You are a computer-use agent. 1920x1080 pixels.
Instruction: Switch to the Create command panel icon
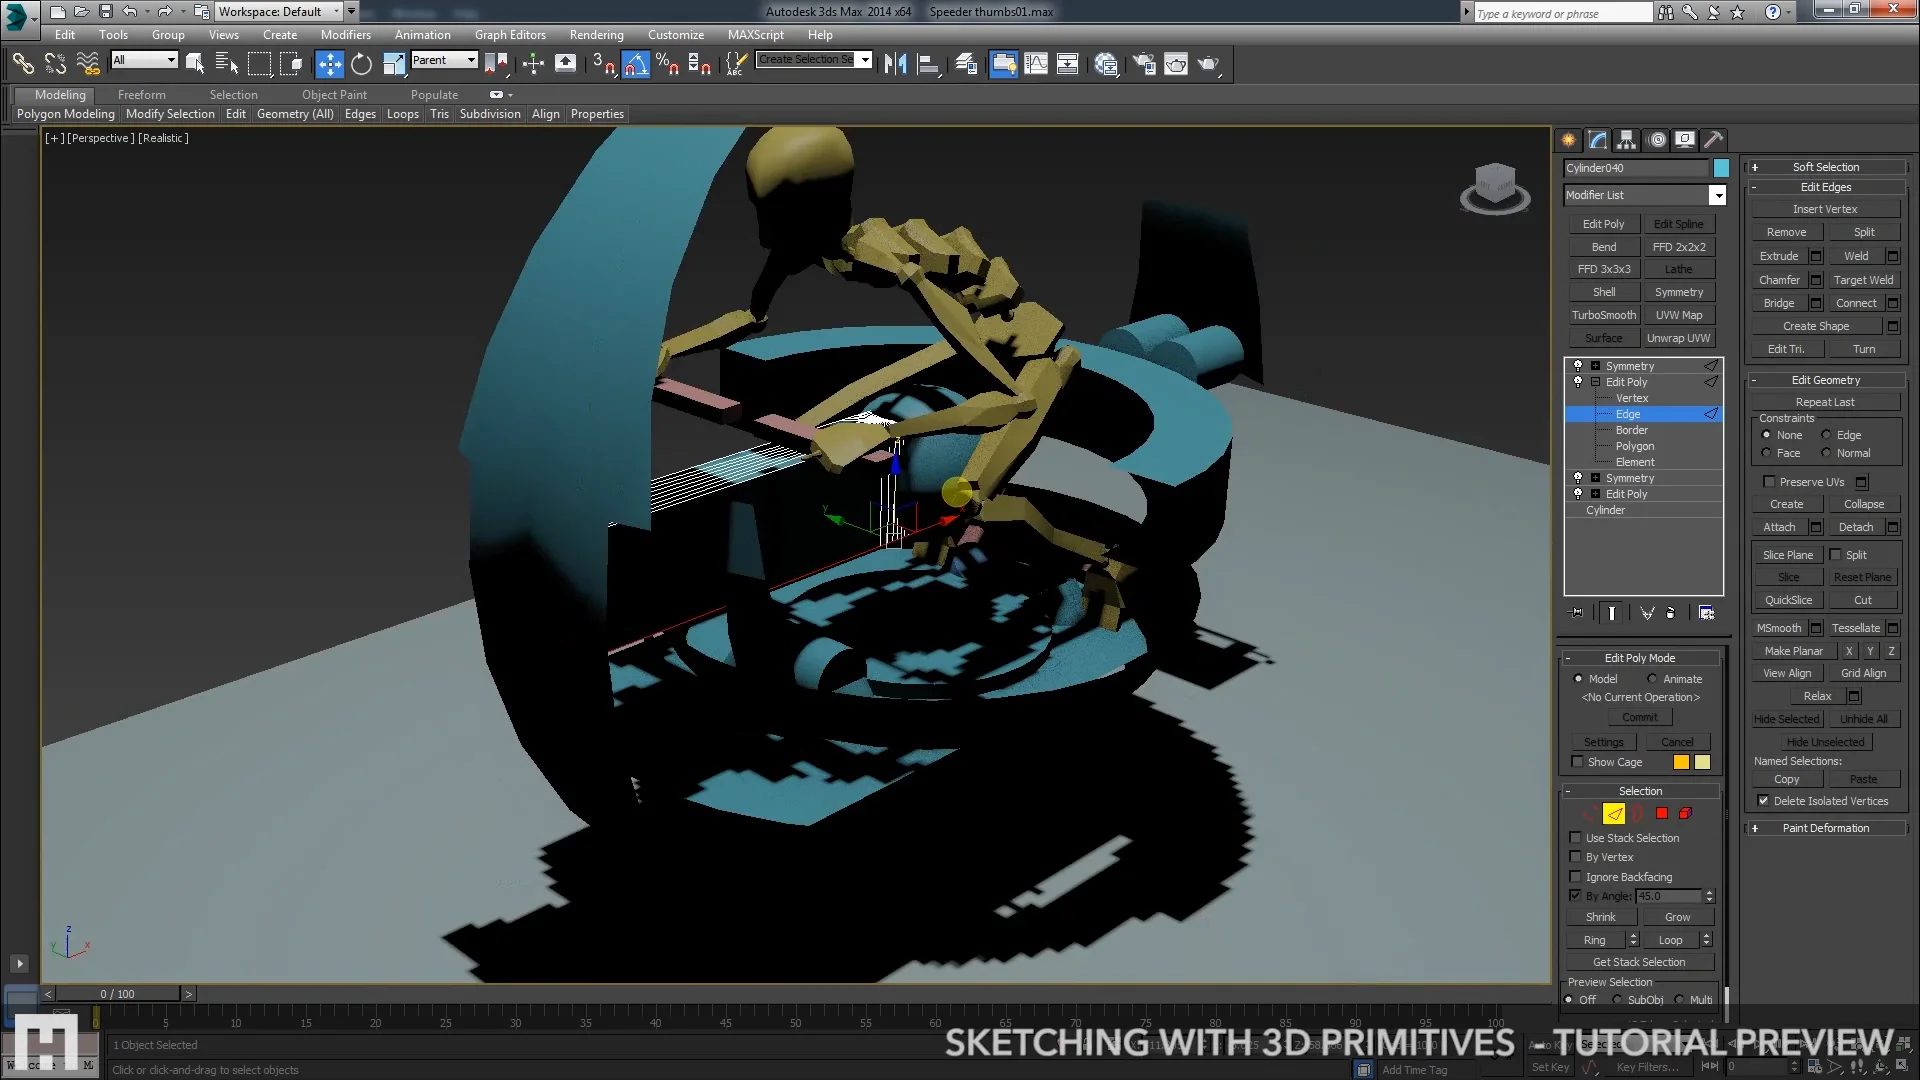click(x=1568, y=140)
